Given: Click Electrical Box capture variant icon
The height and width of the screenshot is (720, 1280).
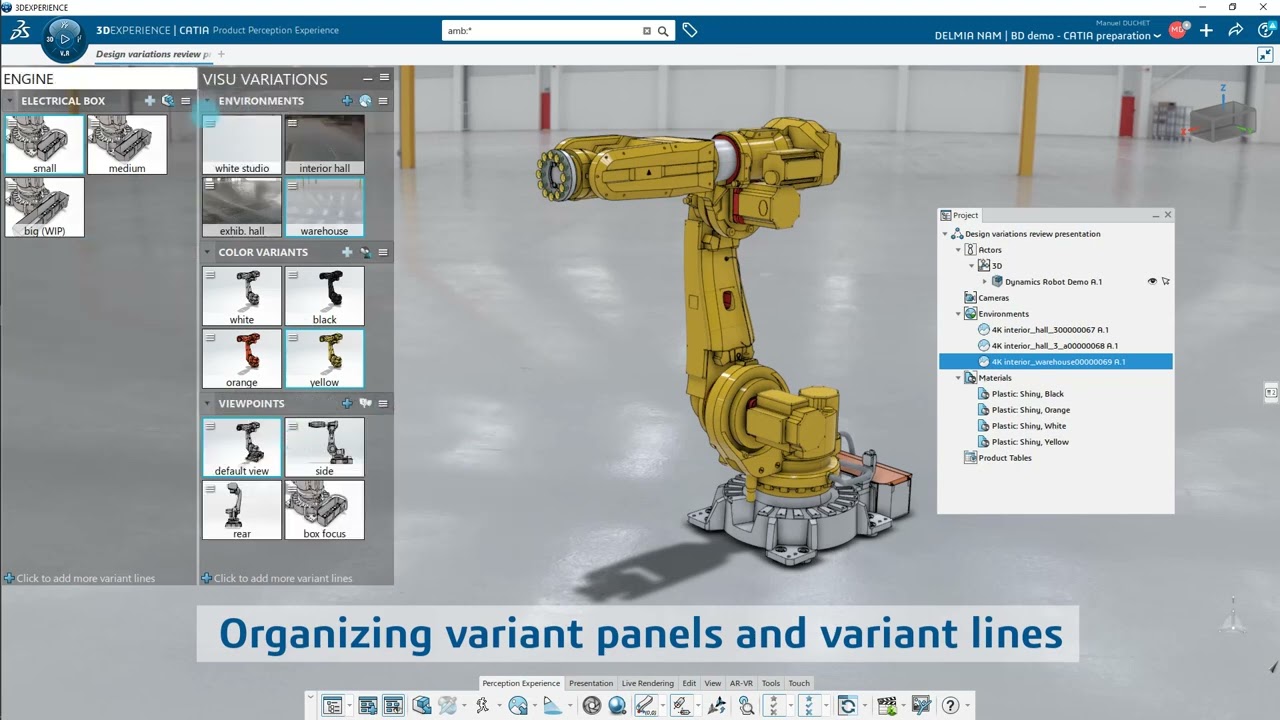Looking at the screenshot, I should (x=168, y=101).
